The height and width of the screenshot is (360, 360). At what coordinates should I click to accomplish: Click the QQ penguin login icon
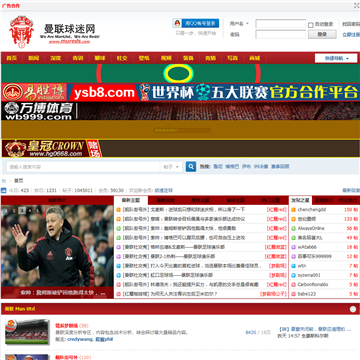[x=177, y=23]
